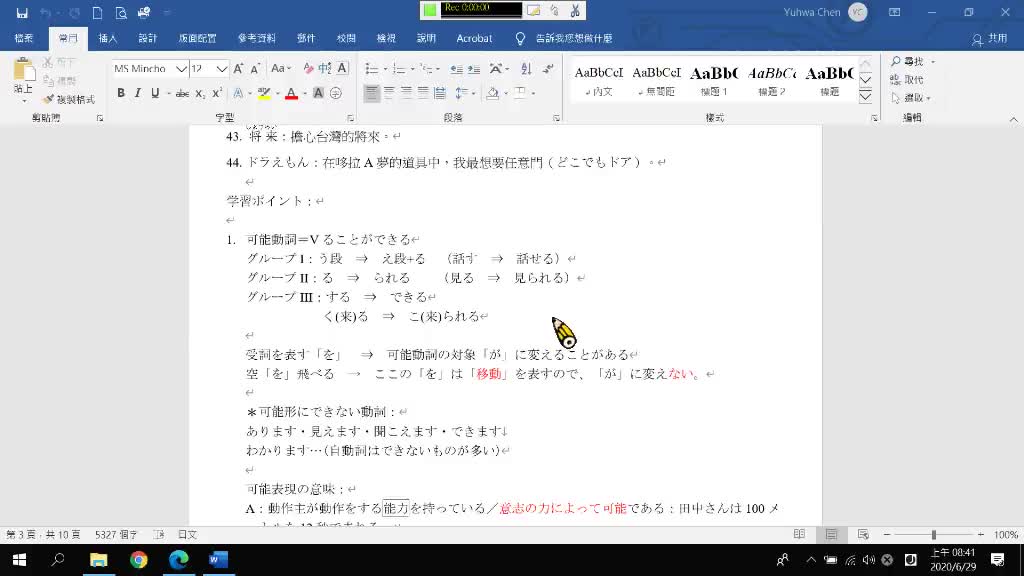
Task: Toggle show paragraph marks icon
Action: (x=548, y=69)
